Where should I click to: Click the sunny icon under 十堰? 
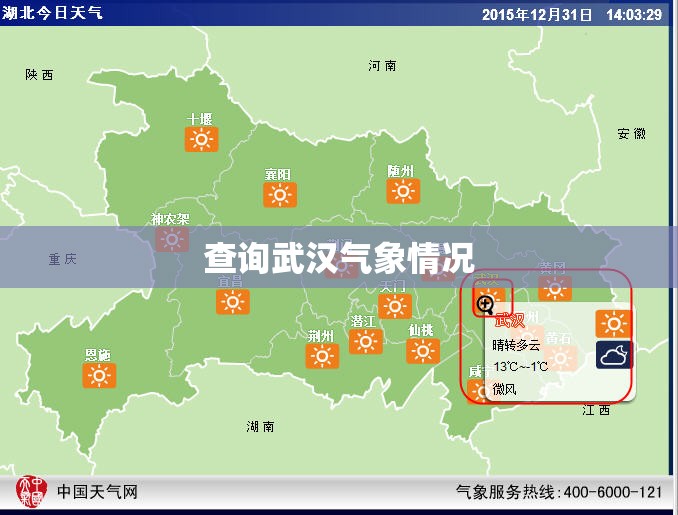[201, 139]
